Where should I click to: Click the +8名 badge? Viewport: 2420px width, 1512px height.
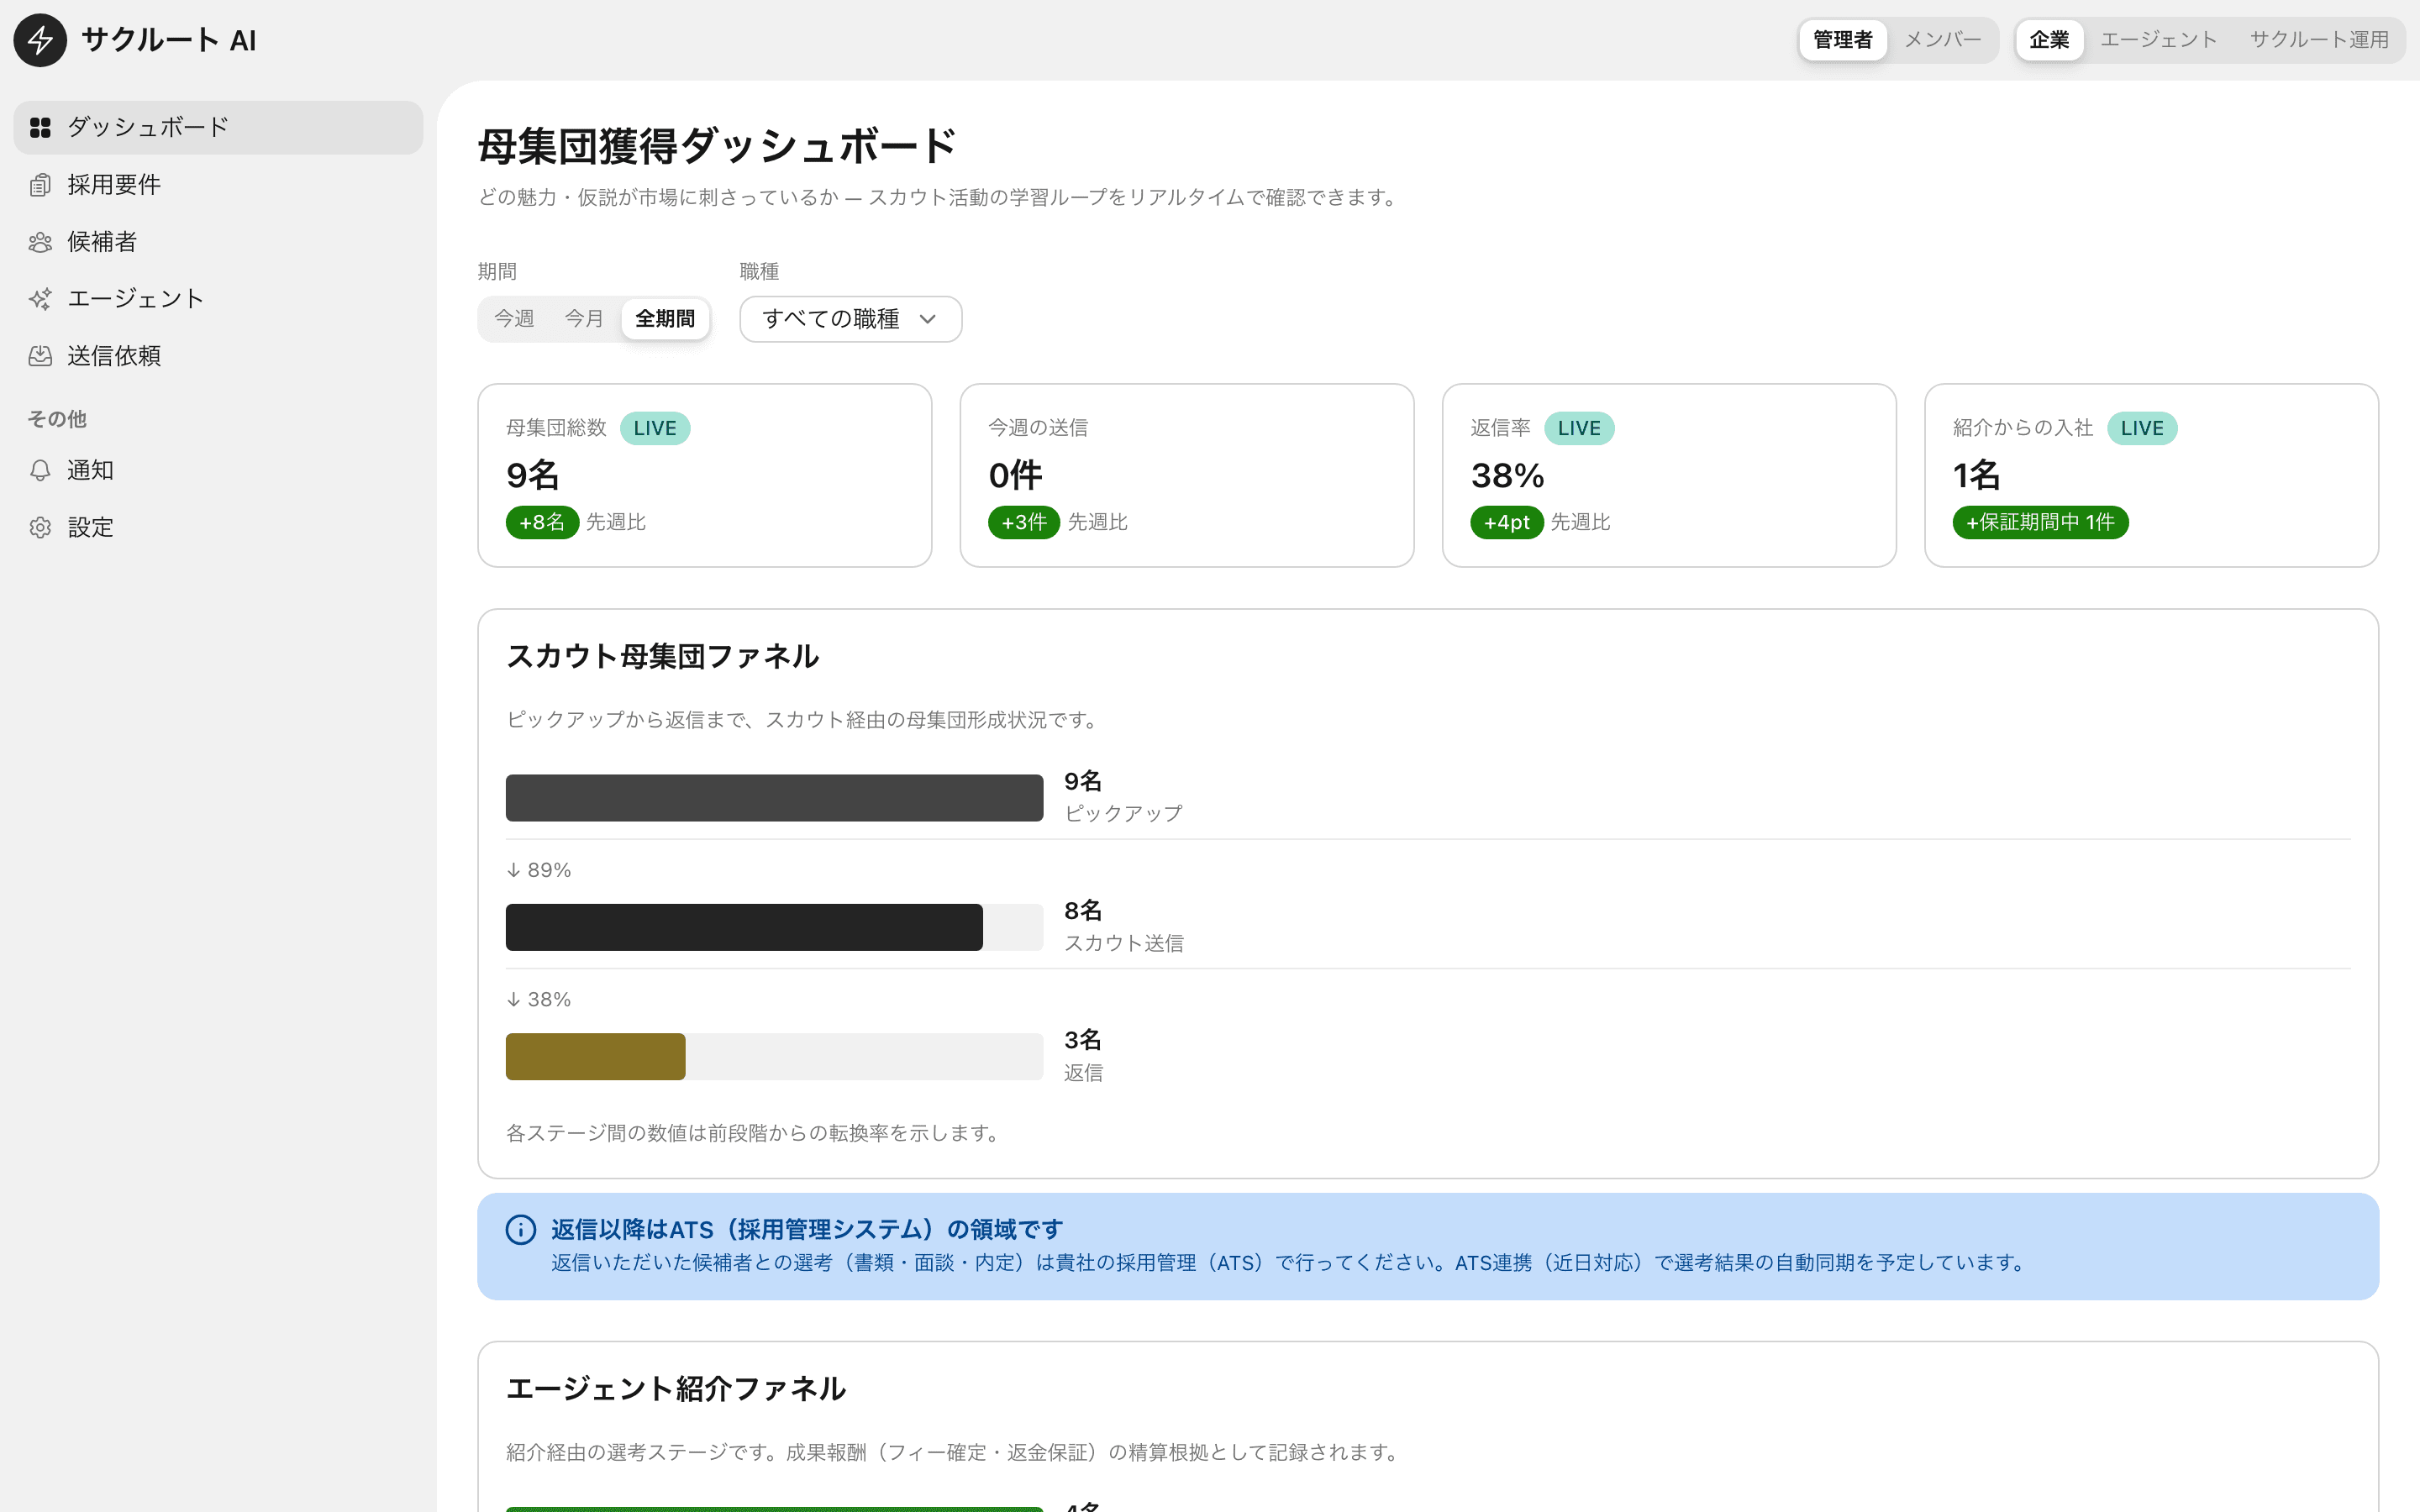(x=542, y=522)
